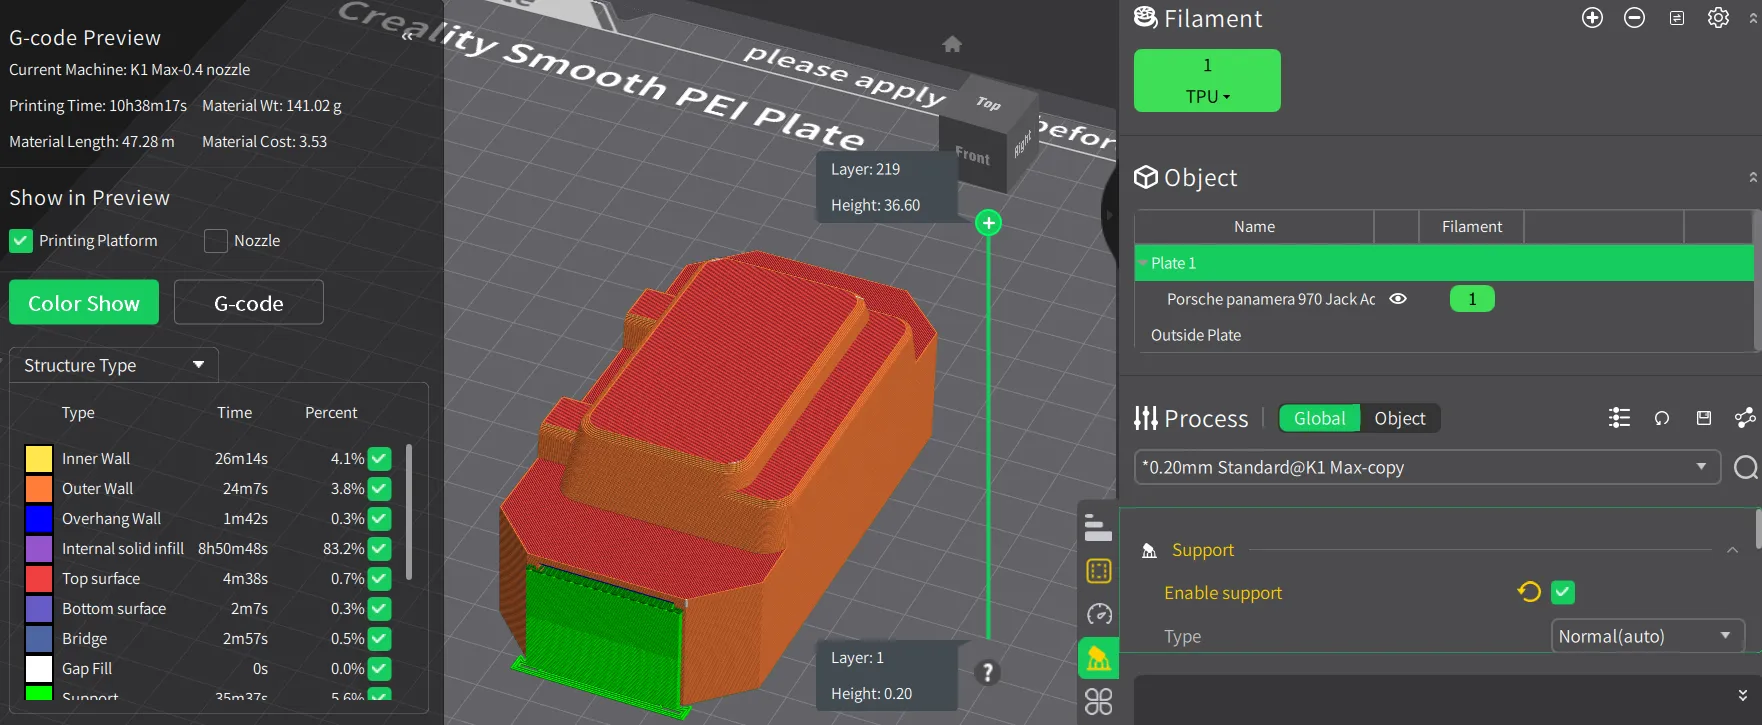Screen dimensions: 1762x725
Task: Click the home view icon in viewport
Action: (952, 44)
